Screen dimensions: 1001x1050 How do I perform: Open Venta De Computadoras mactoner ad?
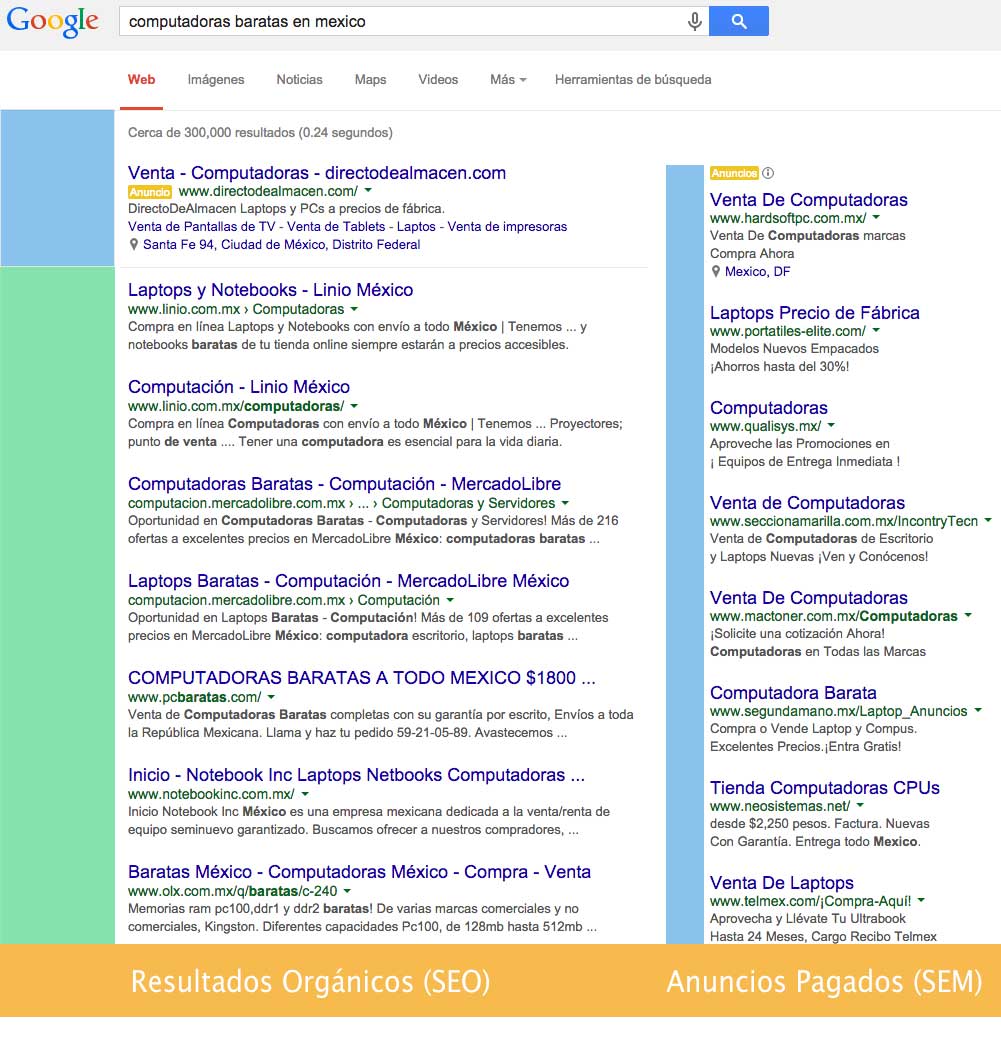click(x=808, y=598)
